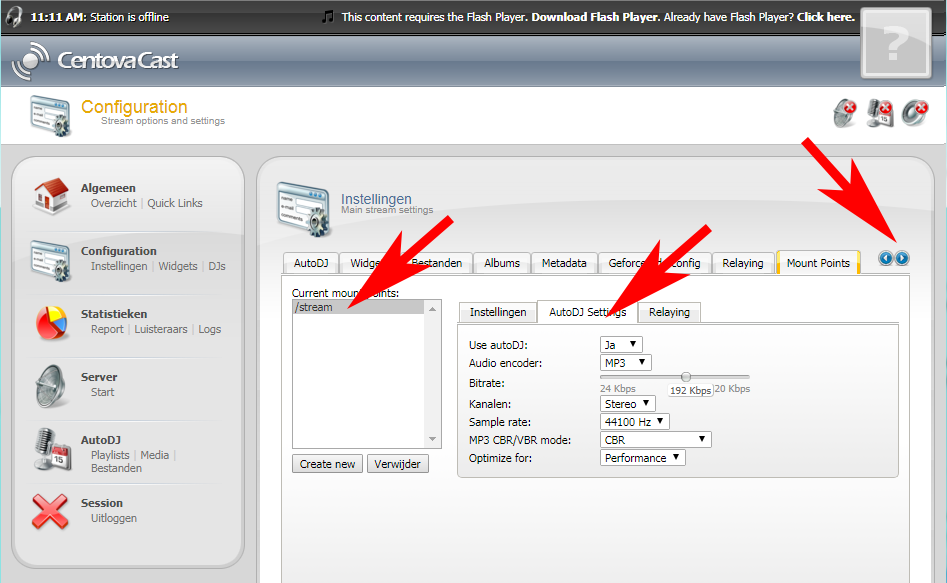The image size is (947, 583).
Task: Click scroll up arrow in mount list
Action: 432,309
